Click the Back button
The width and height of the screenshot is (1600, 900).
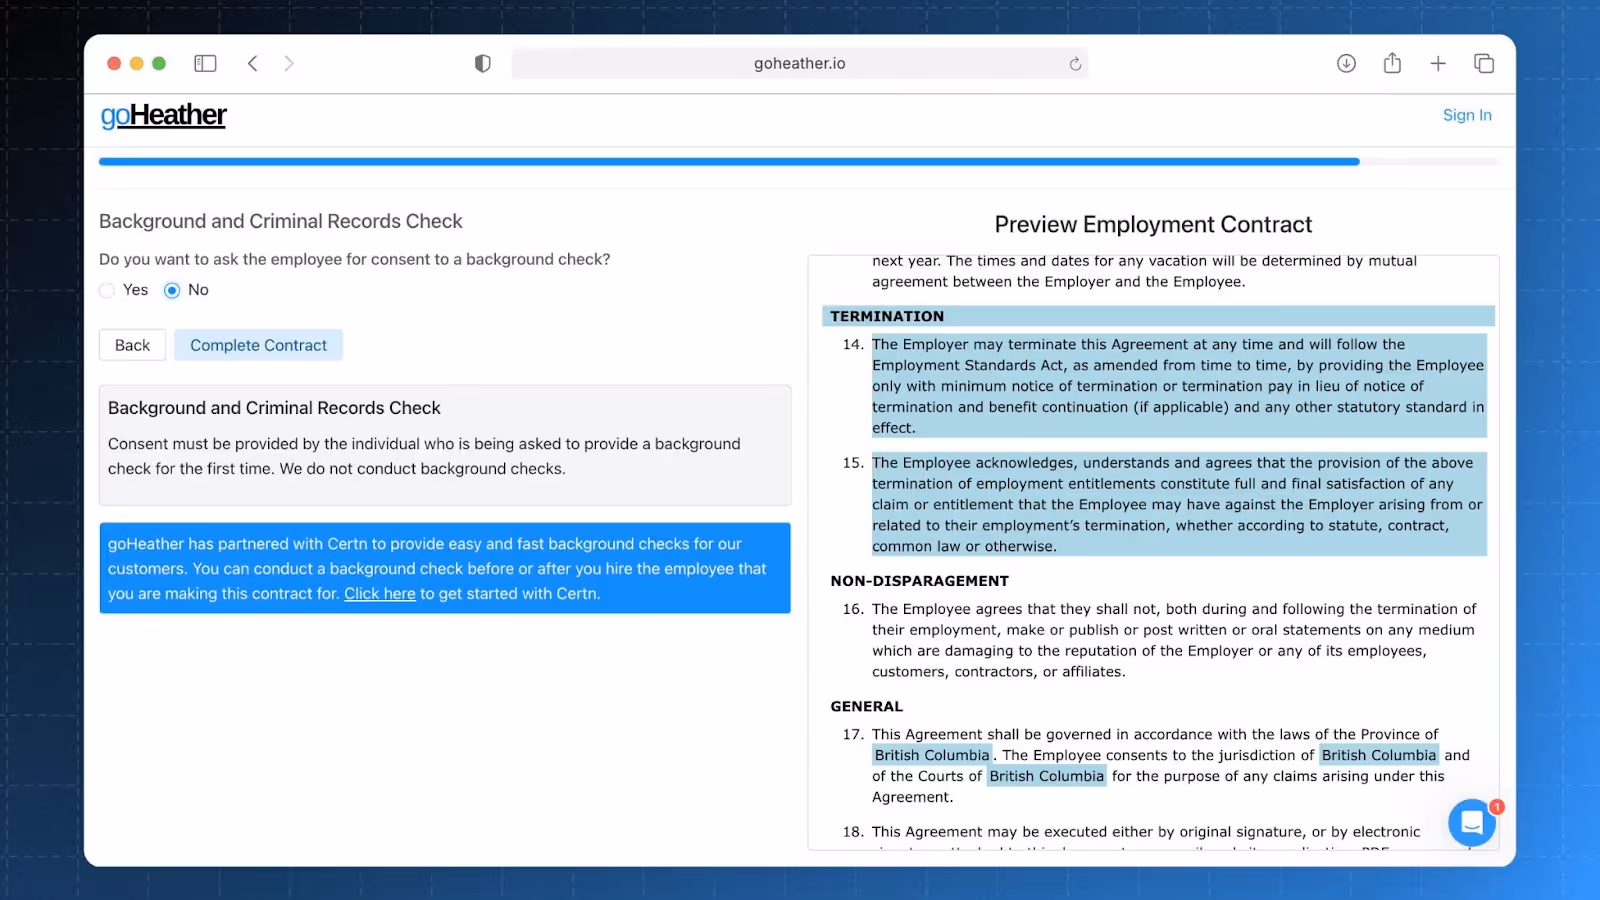pyautogui.click(x=132, y=345)
